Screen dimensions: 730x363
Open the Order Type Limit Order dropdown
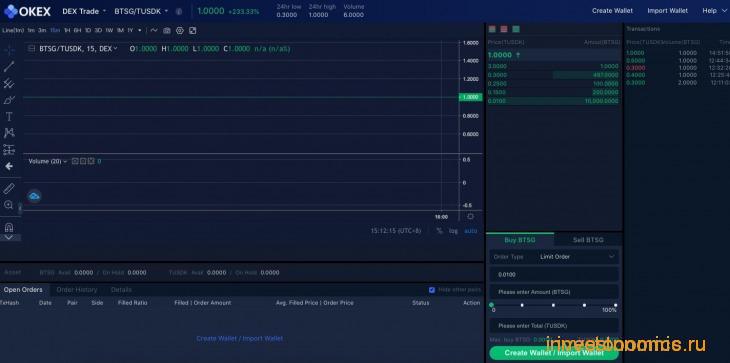(554, 256)
